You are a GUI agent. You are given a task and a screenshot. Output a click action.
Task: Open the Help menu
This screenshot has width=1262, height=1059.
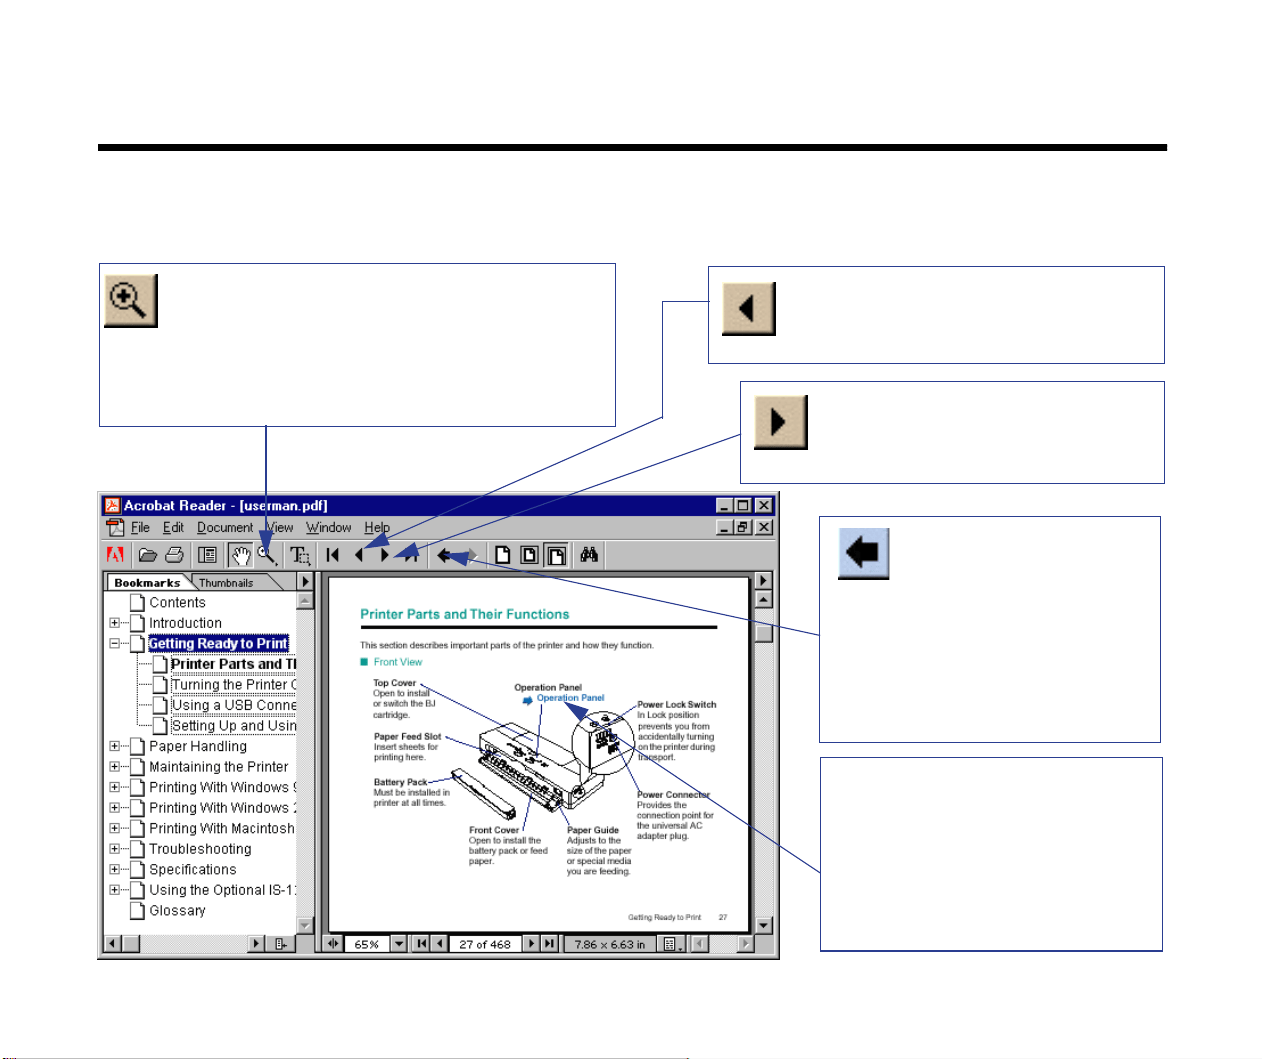pos(377,528)
